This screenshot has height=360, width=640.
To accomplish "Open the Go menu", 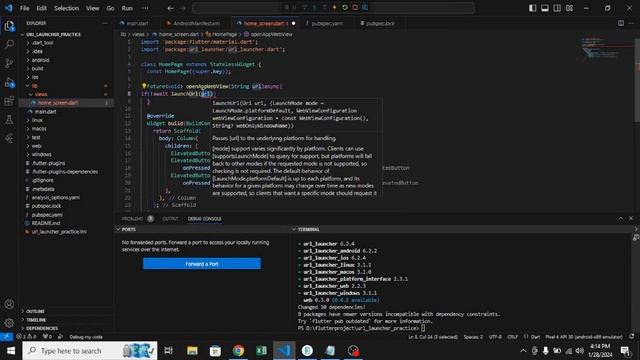I will [110, 8].
